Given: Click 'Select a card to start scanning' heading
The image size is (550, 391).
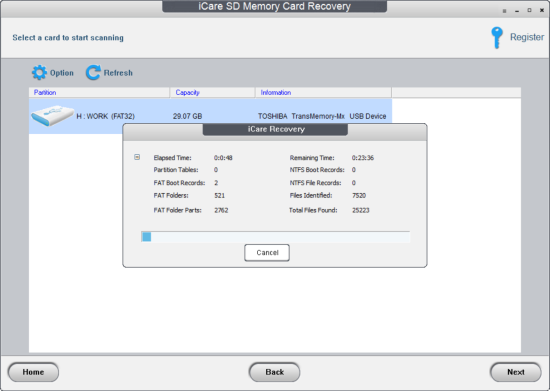Looking at the screenshot, I should point(68,38).
